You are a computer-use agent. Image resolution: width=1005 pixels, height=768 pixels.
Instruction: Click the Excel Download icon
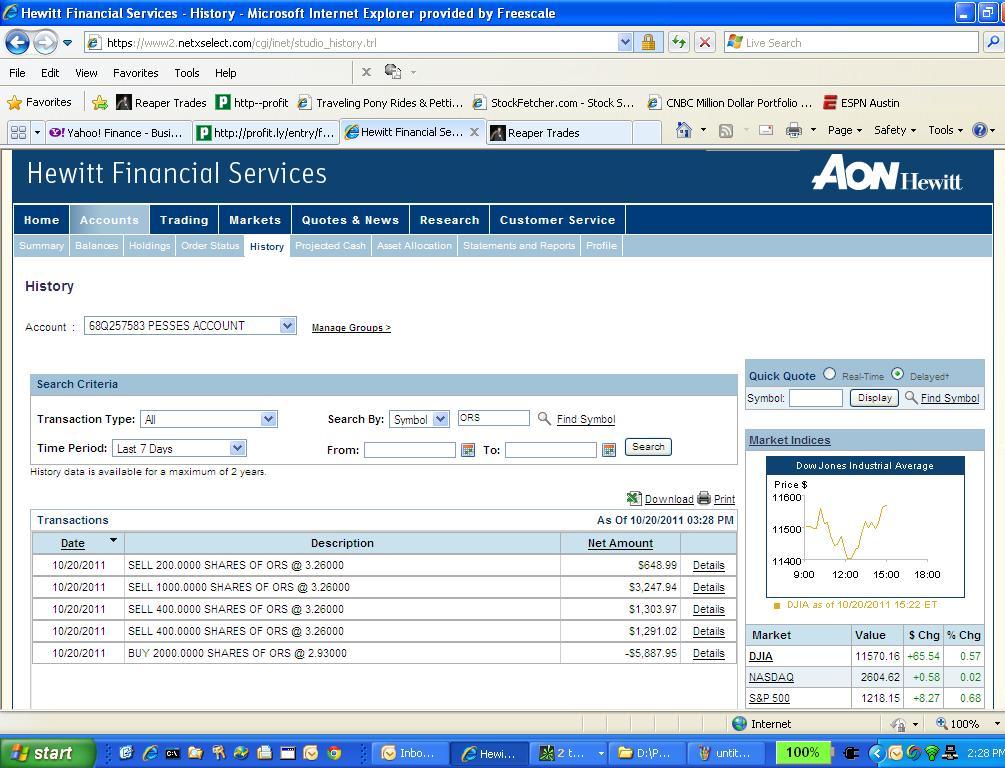[x=634, y=498]
